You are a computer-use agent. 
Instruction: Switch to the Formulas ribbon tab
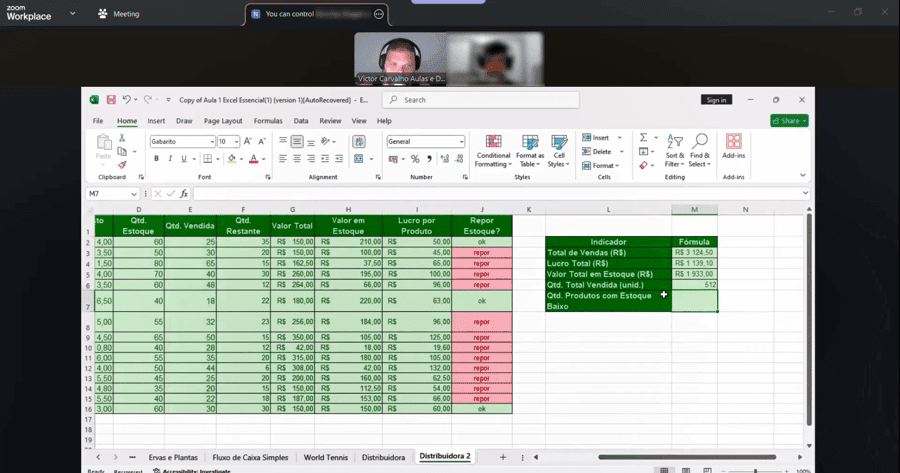[268, 121]
